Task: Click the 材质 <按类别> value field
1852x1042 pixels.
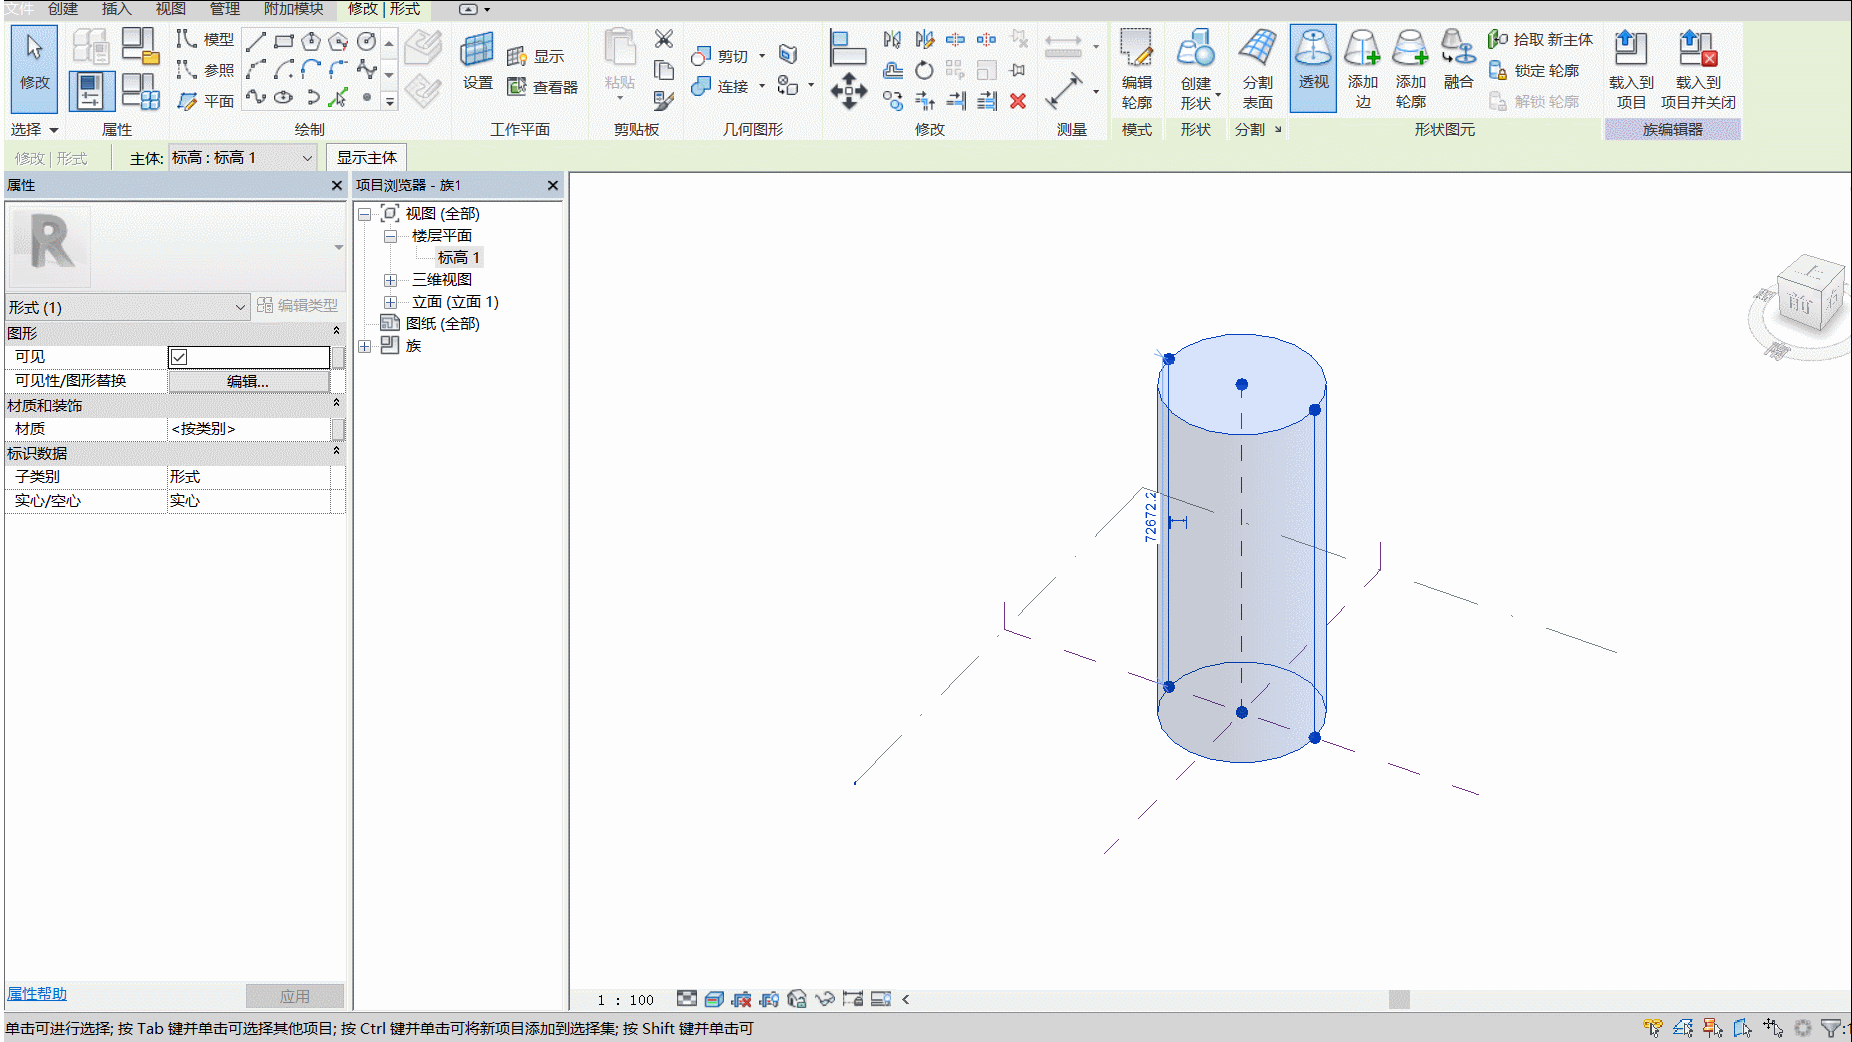Action: [249, 429]
